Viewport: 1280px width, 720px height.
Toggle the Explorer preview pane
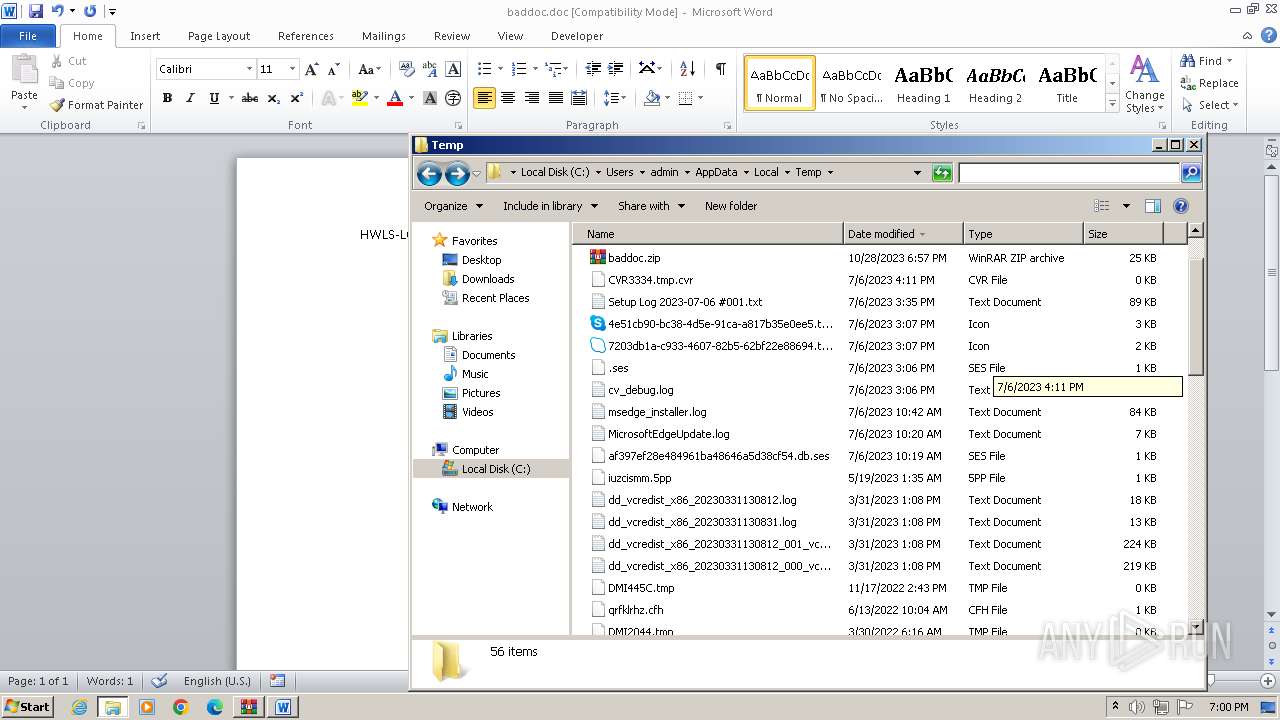(1153, 206)
